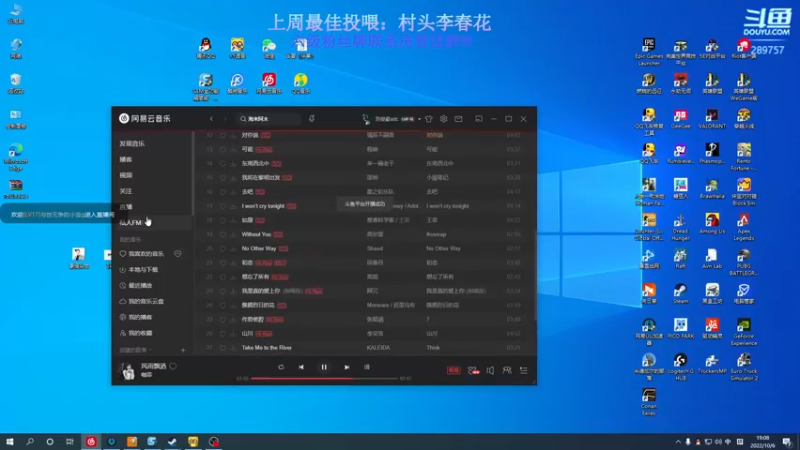Like the now-playing song 风雨飘洒

[x=173, y=366]
